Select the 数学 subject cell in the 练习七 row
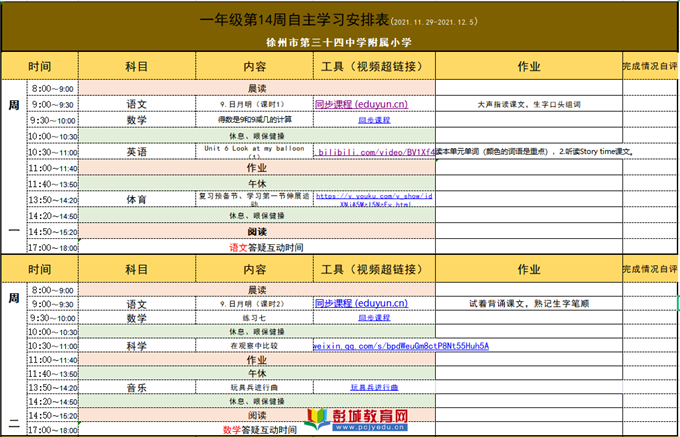680x437 pixels. click(x=137, y=318)
